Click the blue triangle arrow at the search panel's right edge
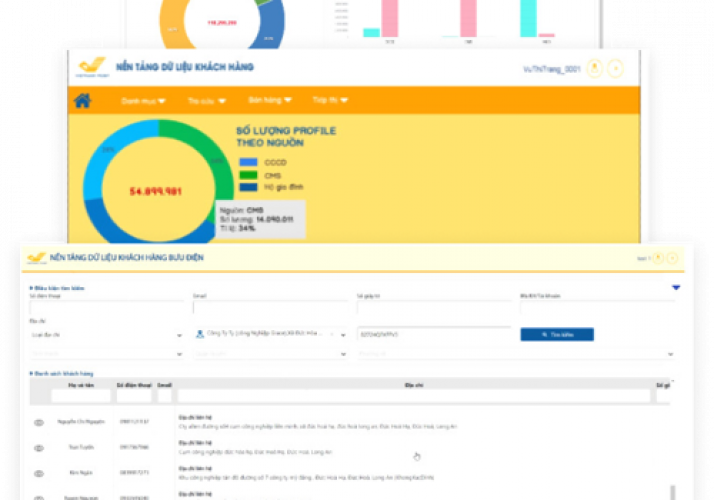This screenshot has width=714, height=500. tap(676, 287)
